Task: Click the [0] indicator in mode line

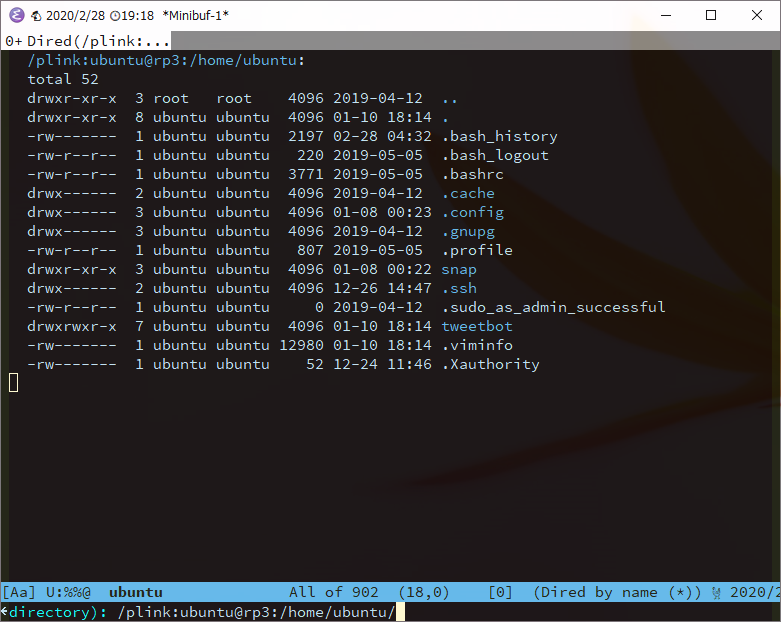Action: point(500,592)
